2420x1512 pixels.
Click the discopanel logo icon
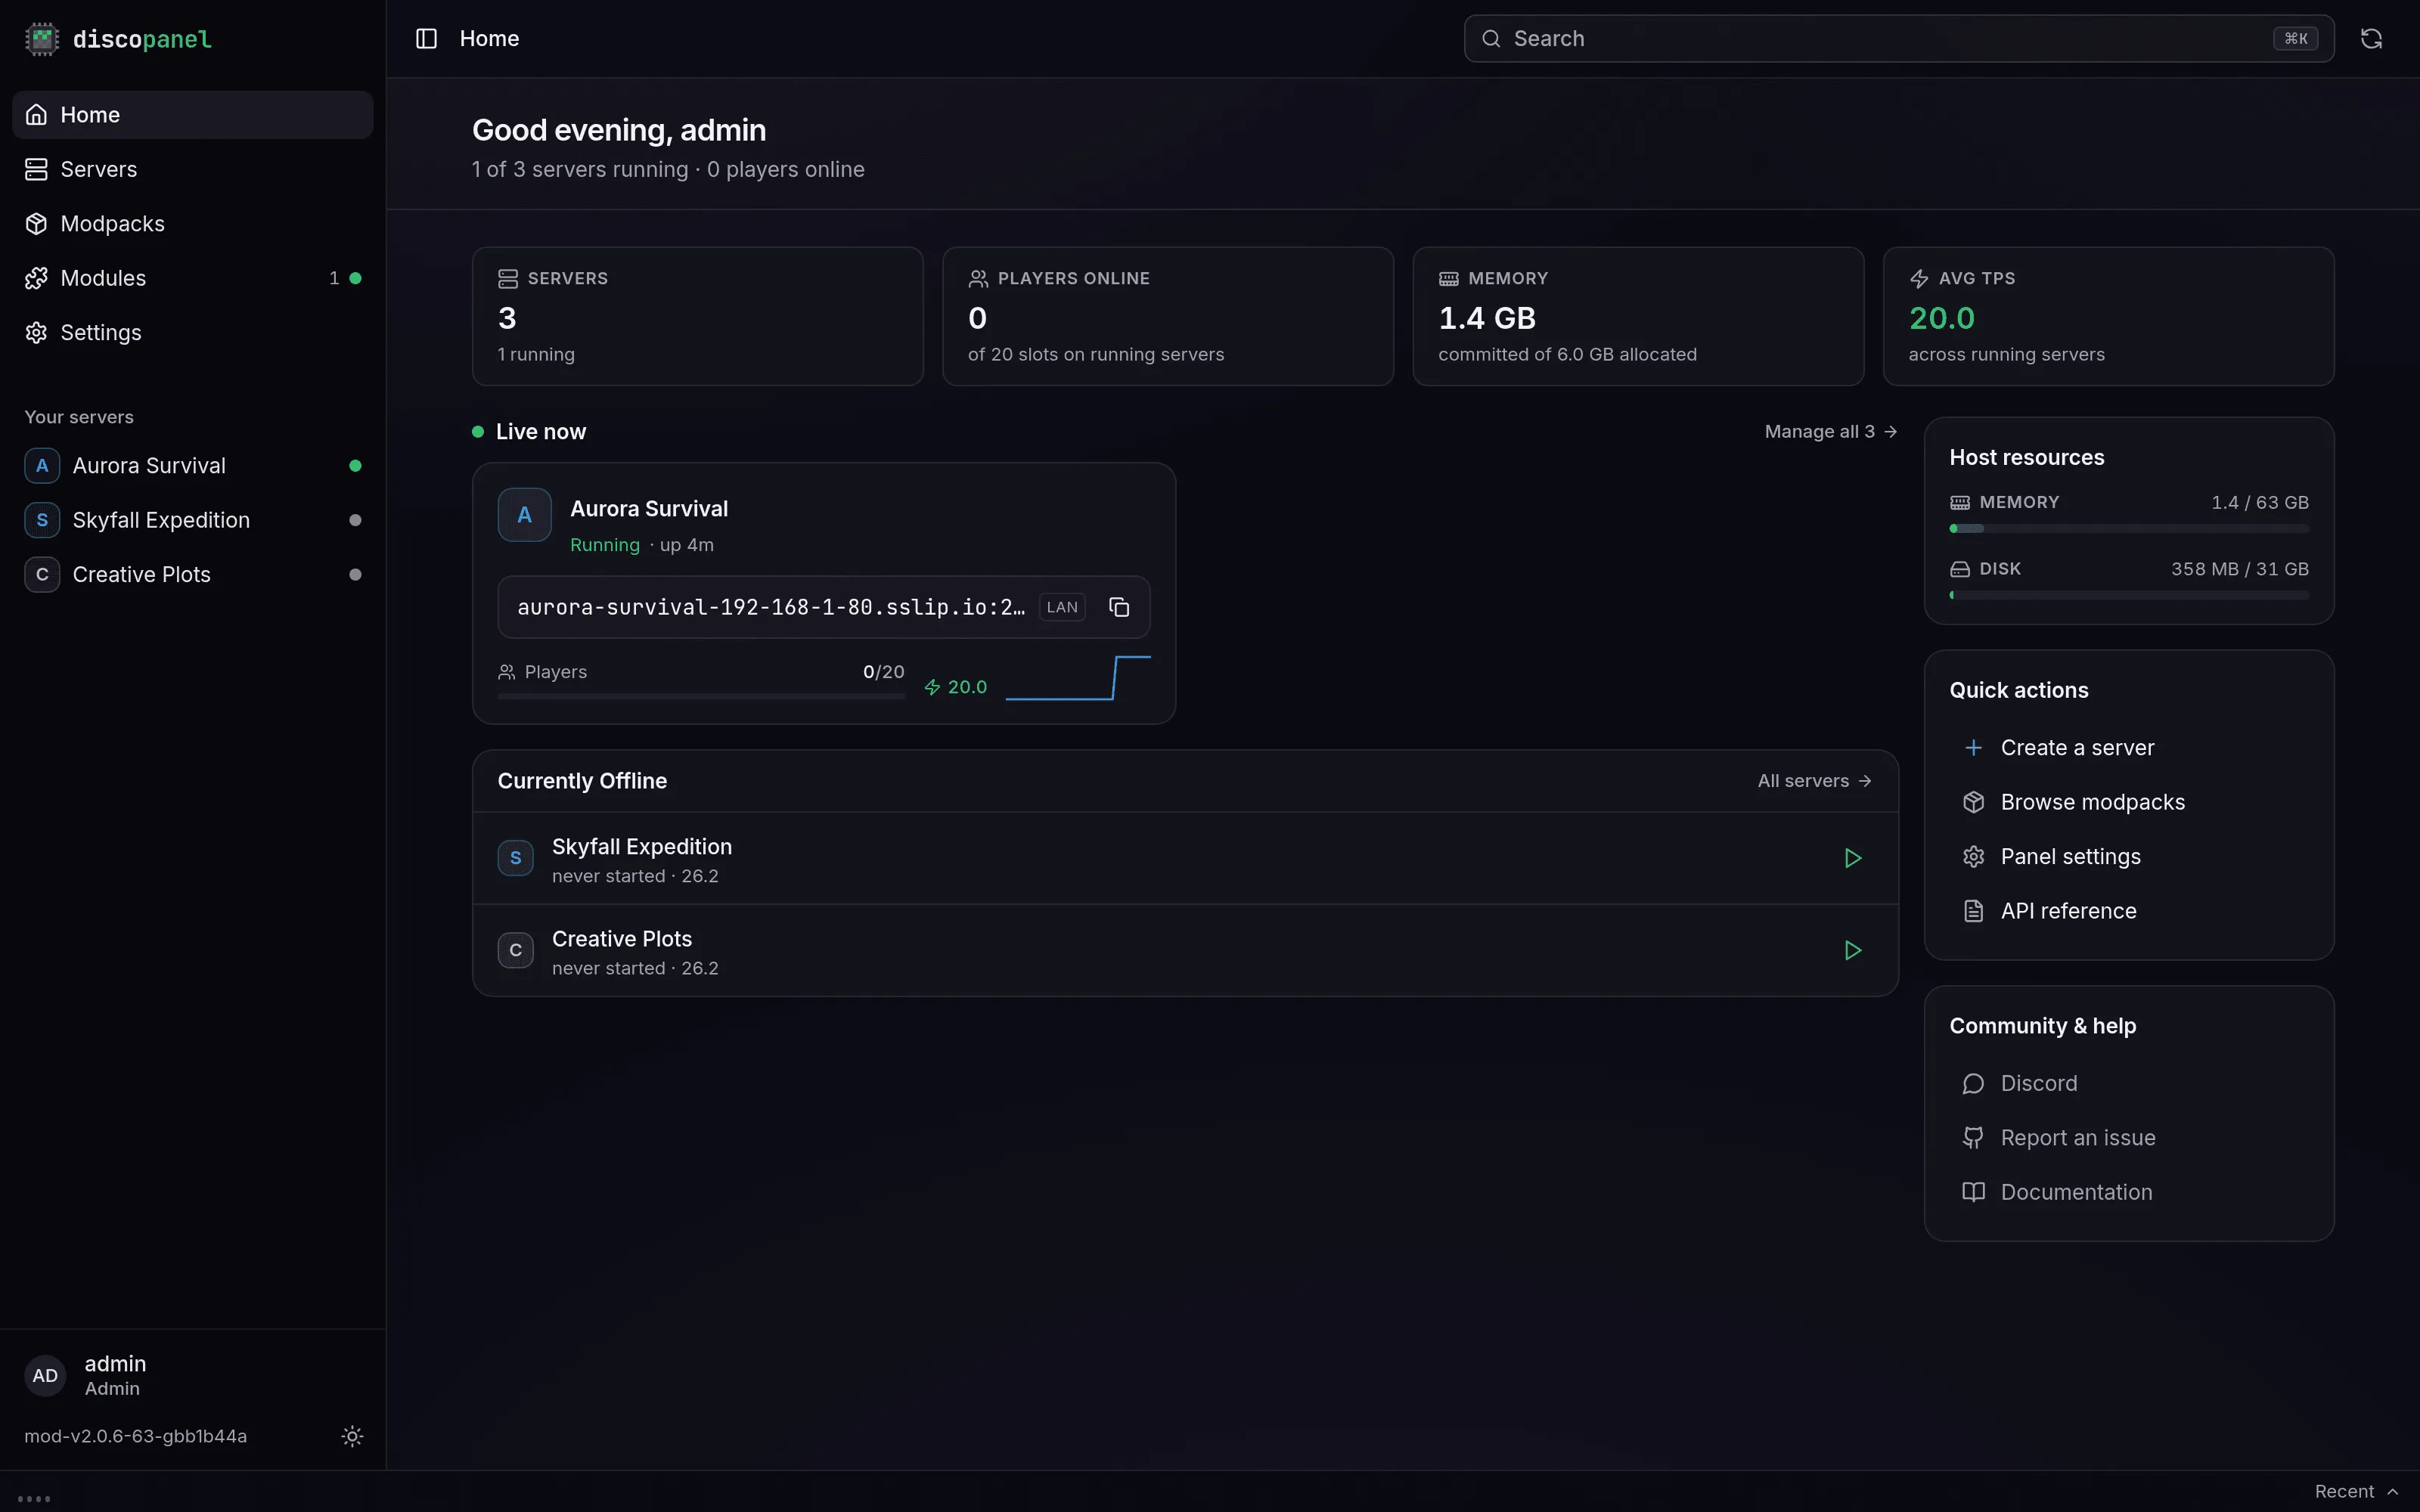[x=41, y=39]
